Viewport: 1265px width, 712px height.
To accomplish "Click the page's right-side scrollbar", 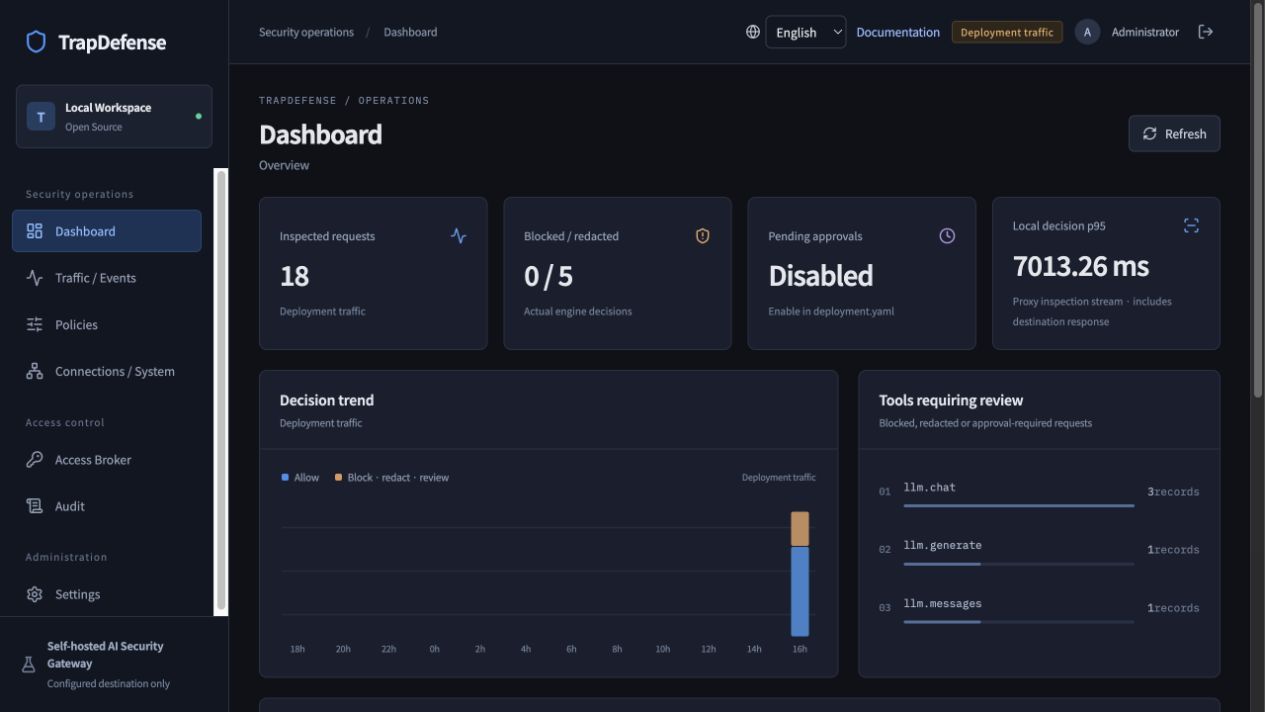I will [1258, 200].
